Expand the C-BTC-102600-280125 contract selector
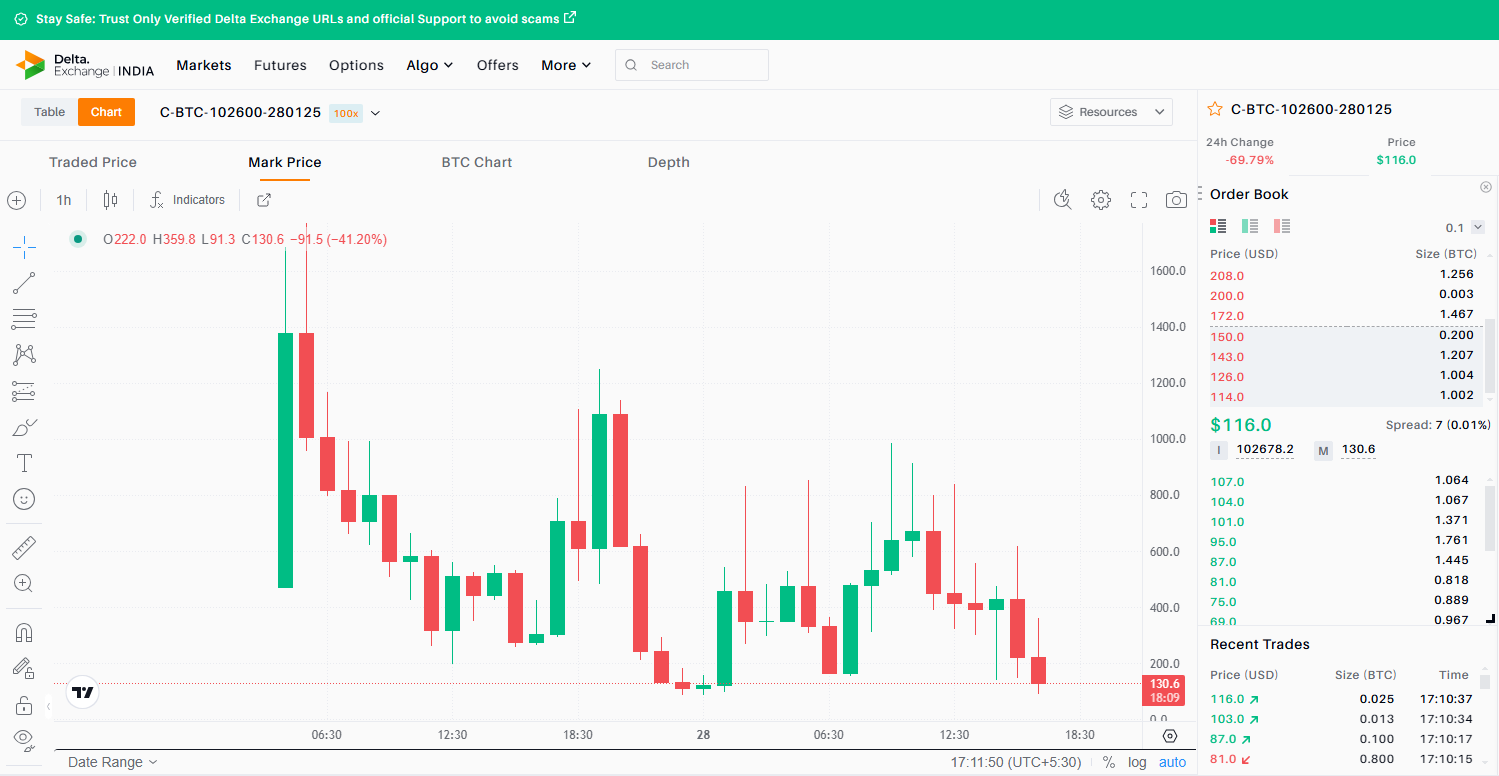1499x776 pixels. (375, 113)
